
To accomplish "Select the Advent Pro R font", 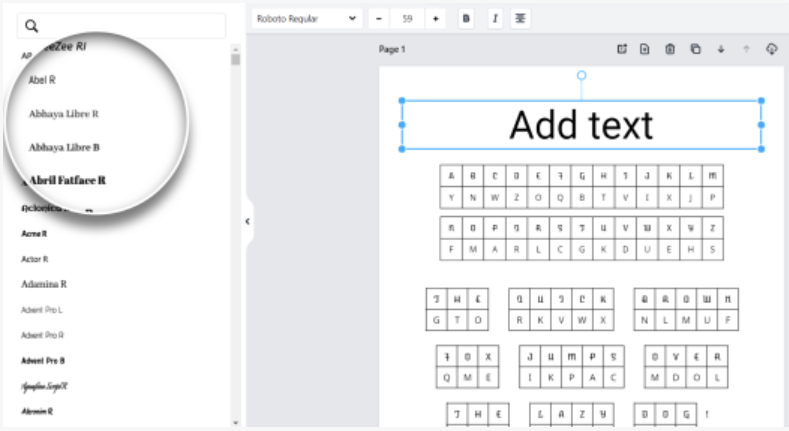I will click(42, 335).
